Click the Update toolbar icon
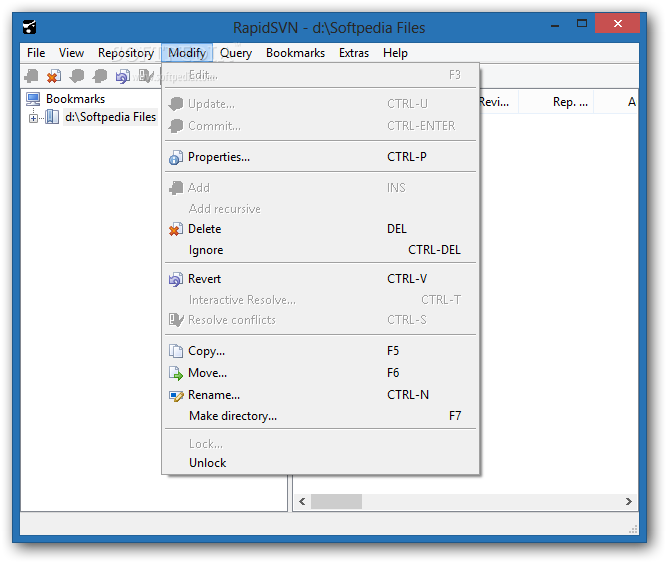Image resolution: width=667 pixels, height=563 pixels. tap(77, 76)
